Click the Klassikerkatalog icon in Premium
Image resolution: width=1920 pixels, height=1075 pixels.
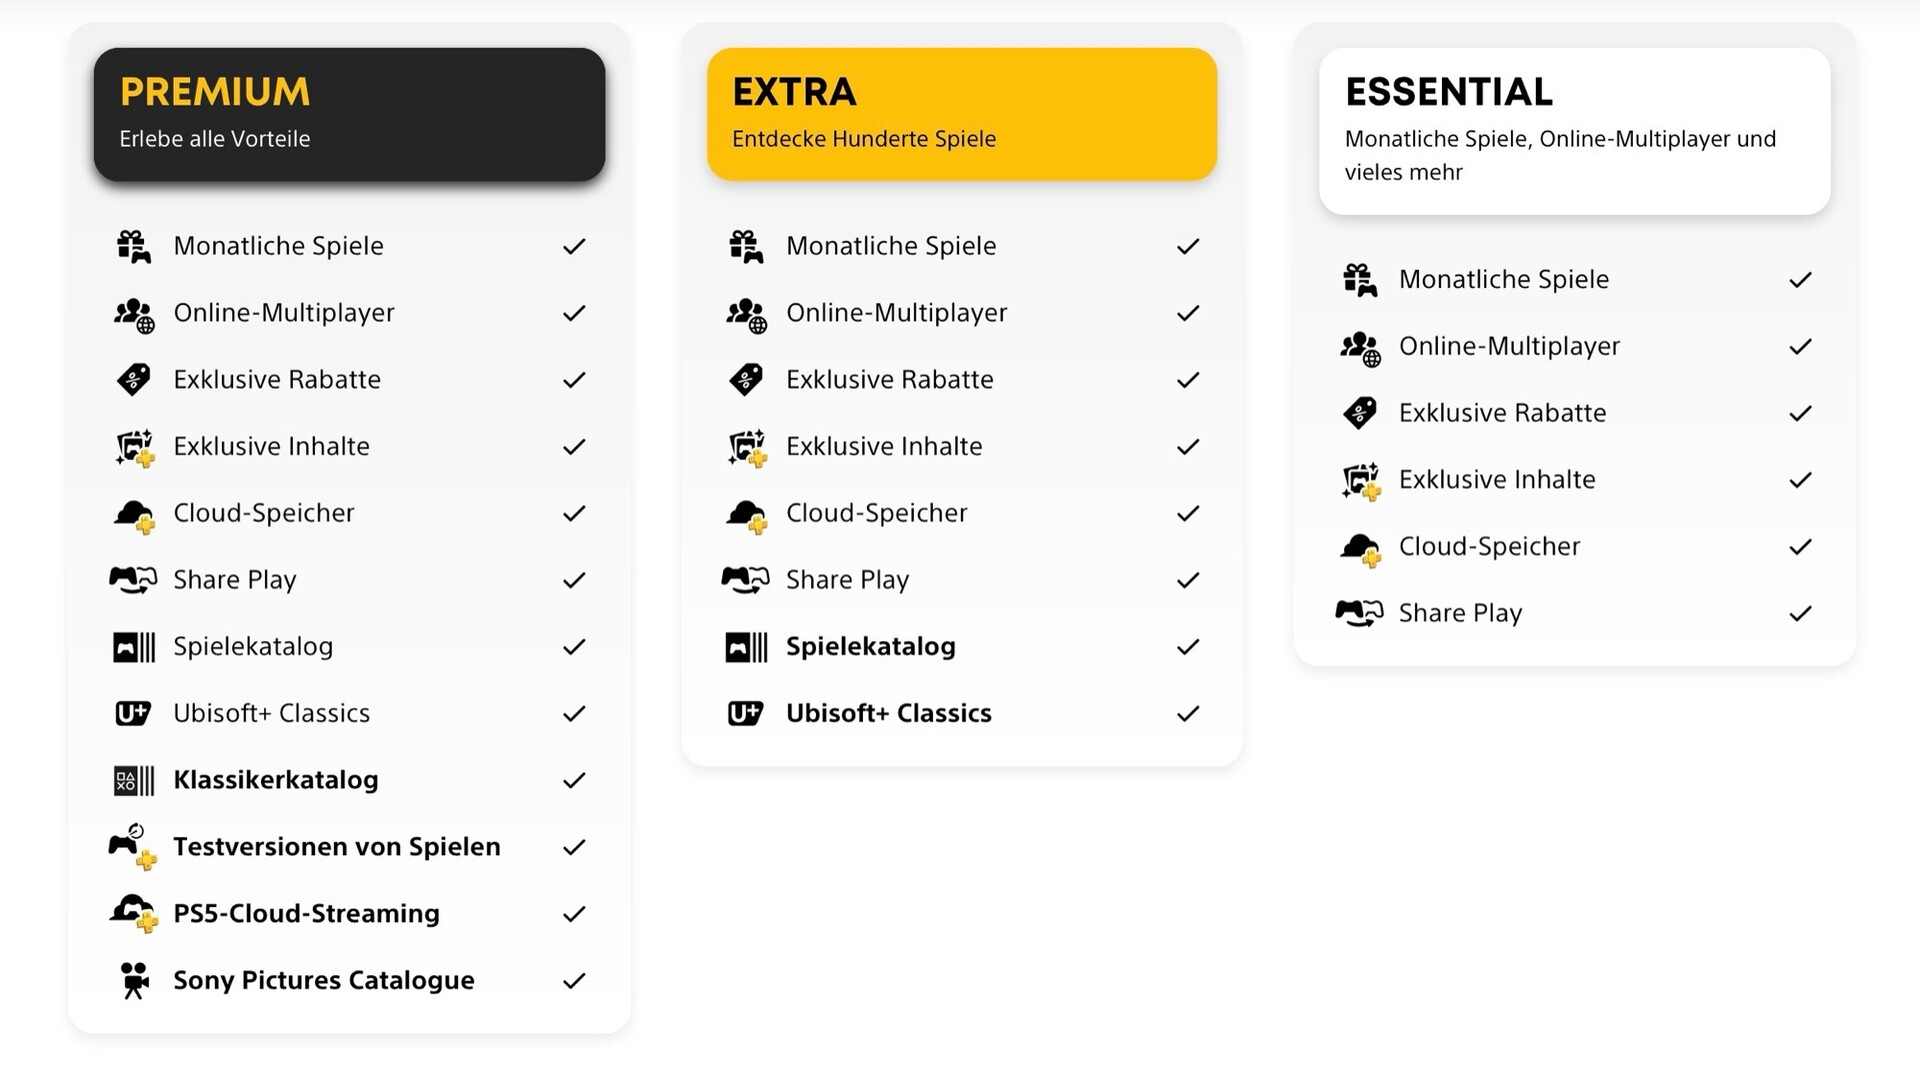click(x=134, y=781)
